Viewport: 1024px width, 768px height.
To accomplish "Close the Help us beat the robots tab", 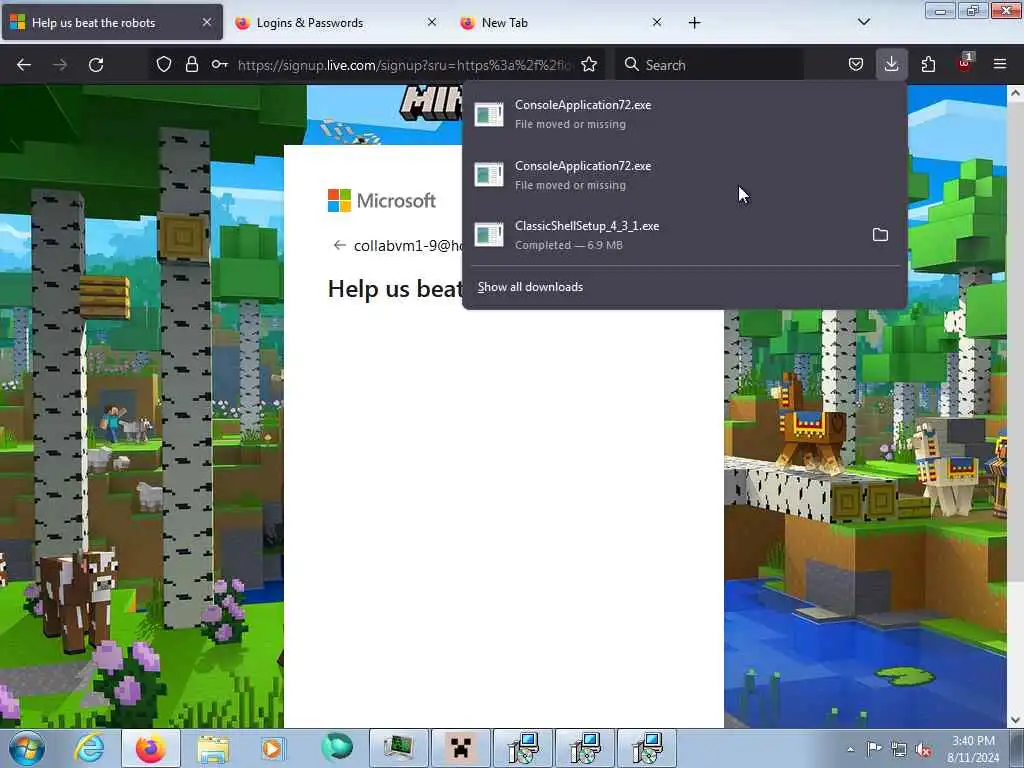I will click(206, 22).
